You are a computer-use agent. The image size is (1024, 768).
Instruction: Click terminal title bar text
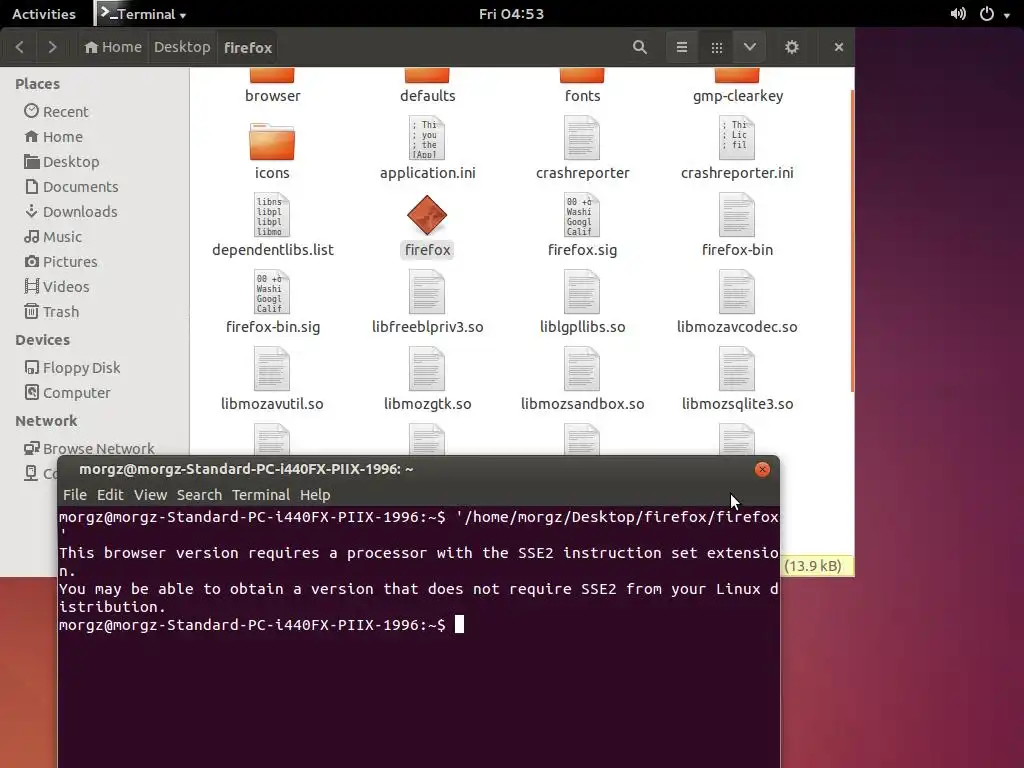[246, 469]
